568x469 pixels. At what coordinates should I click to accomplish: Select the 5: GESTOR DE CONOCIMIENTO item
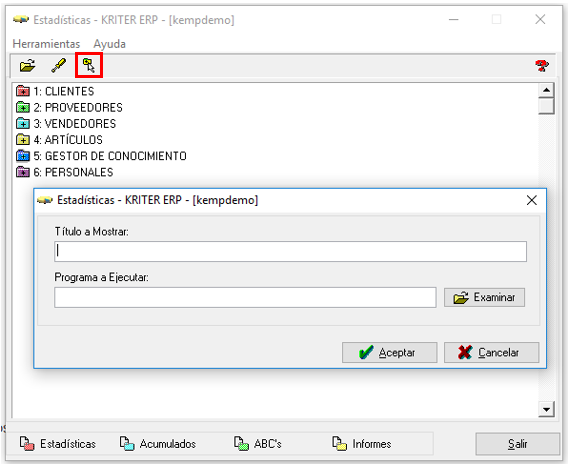tap(110, 156)
